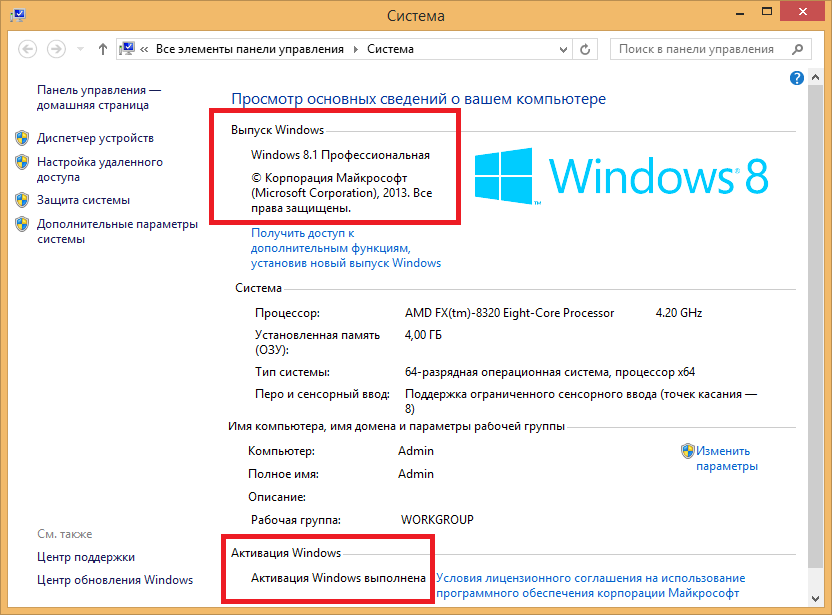Expand the breadcrumb arrow before 'Система'
This screenshot has width=832, height=615.
(356, 49)
